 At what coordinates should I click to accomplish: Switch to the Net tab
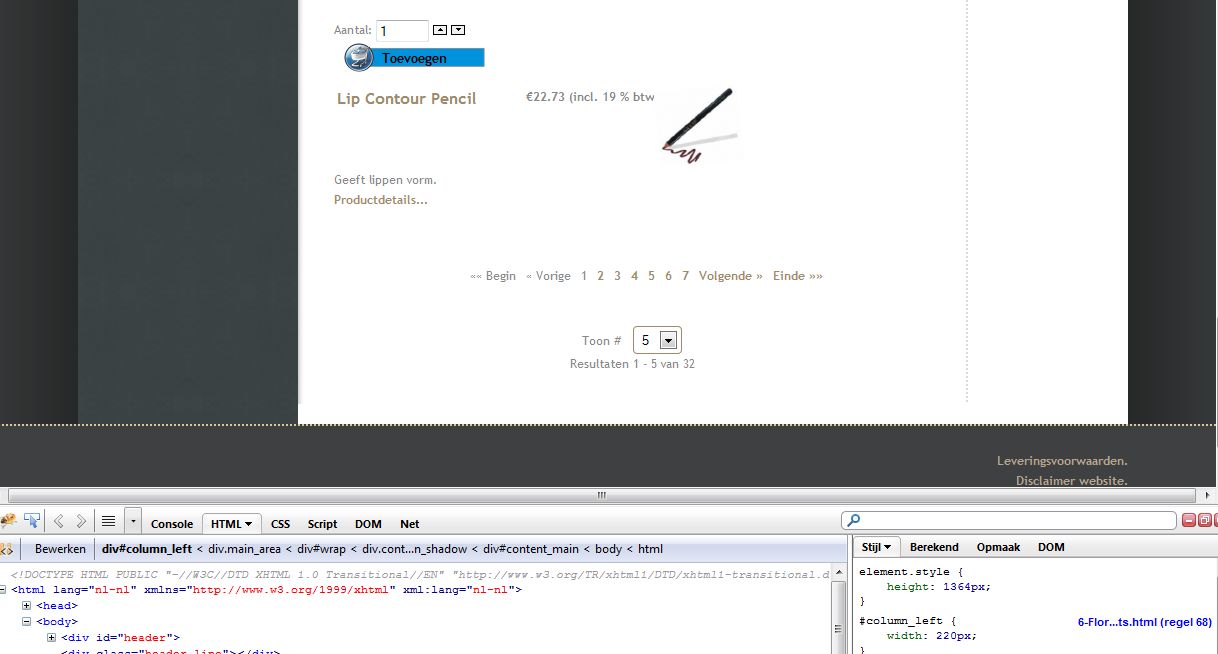pyautogui.click(x=410, y=524)
